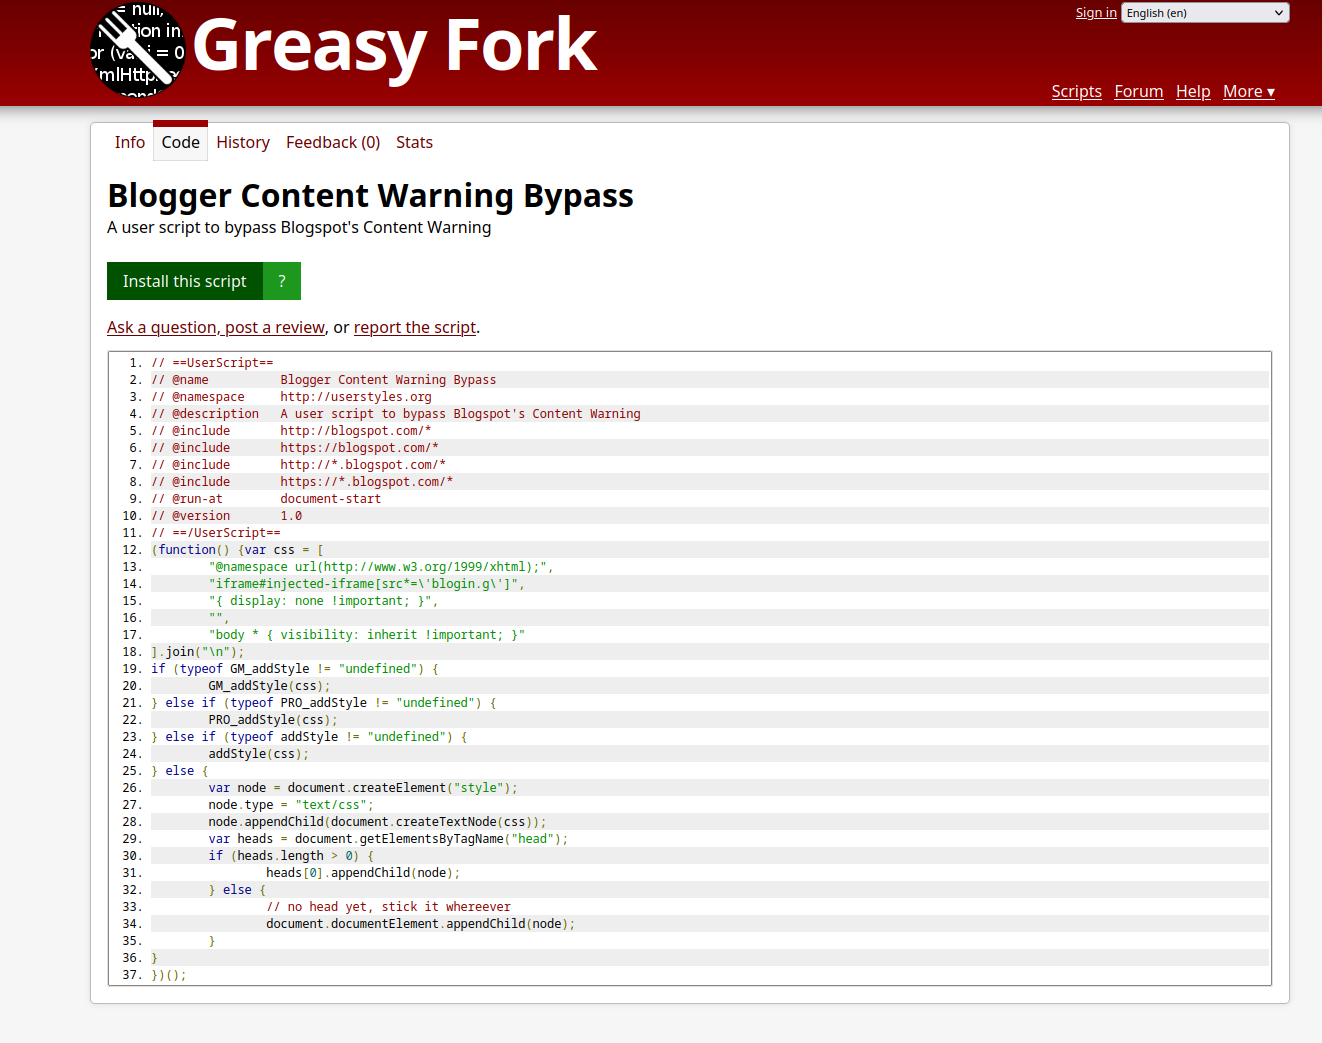Open the History tab
The height and width of the screenshot is (1043, 1322).
[243, 142]
